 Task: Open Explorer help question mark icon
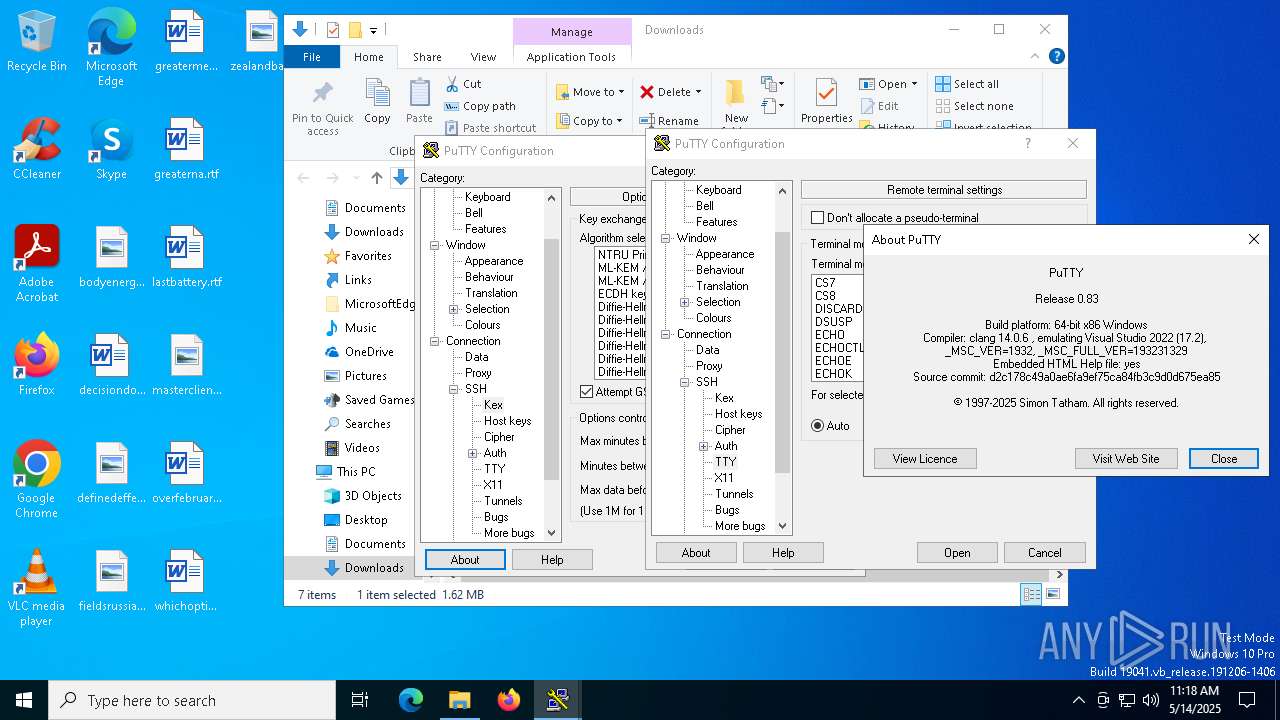click(x=1056, y=57)
